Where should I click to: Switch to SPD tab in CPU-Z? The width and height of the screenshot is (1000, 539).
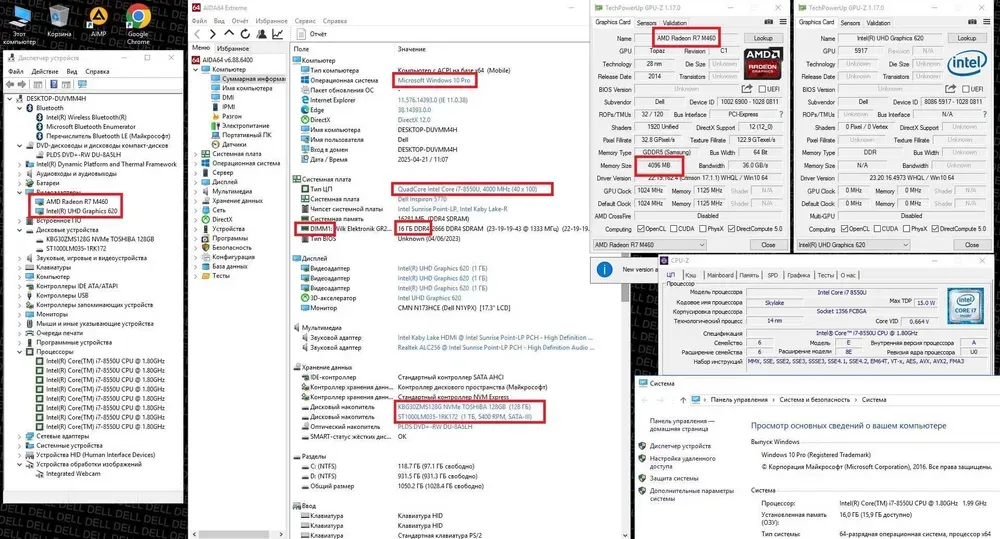[x=772, y=275]
